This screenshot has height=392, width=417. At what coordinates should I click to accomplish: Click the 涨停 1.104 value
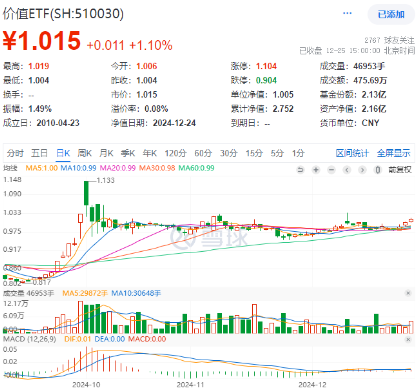(266, 66)
